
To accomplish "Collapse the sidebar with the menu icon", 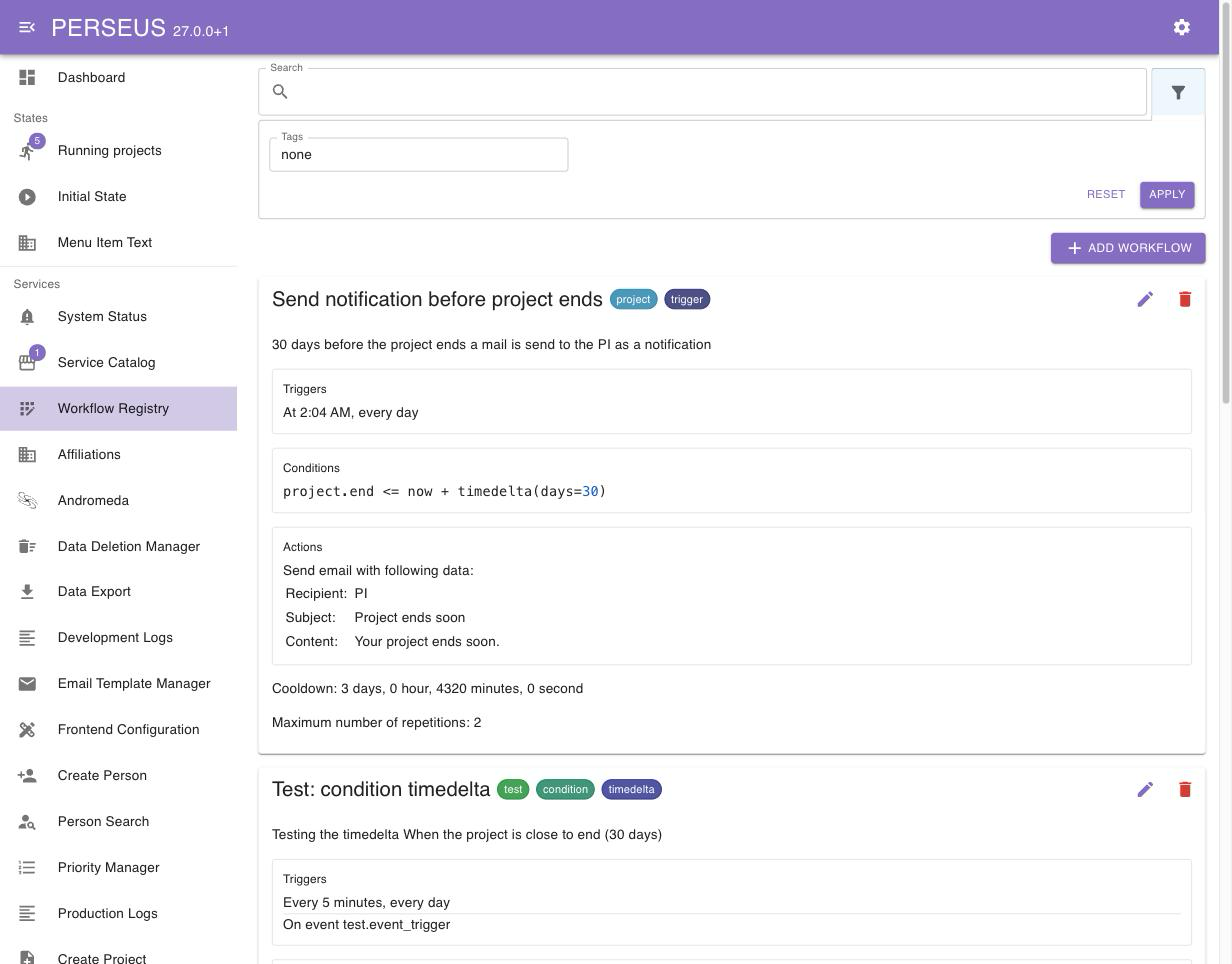I will (x=27, y=27).
